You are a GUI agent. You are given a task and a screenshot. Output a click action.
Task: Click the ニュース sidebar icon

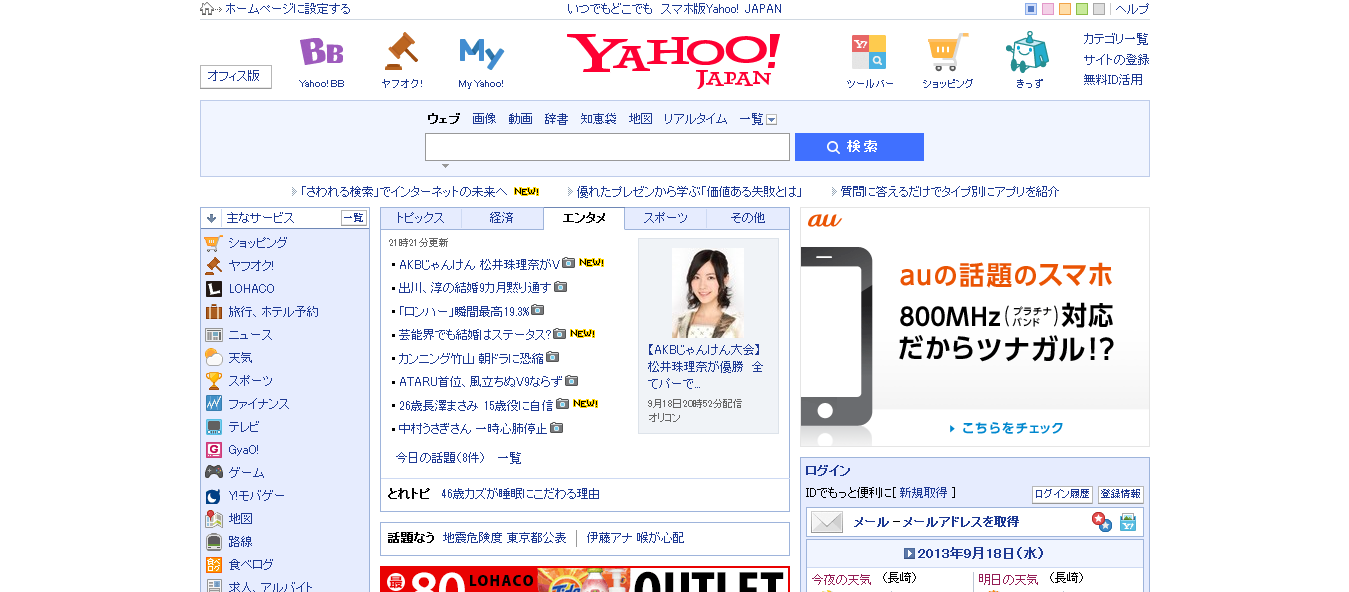click(213, 335)
